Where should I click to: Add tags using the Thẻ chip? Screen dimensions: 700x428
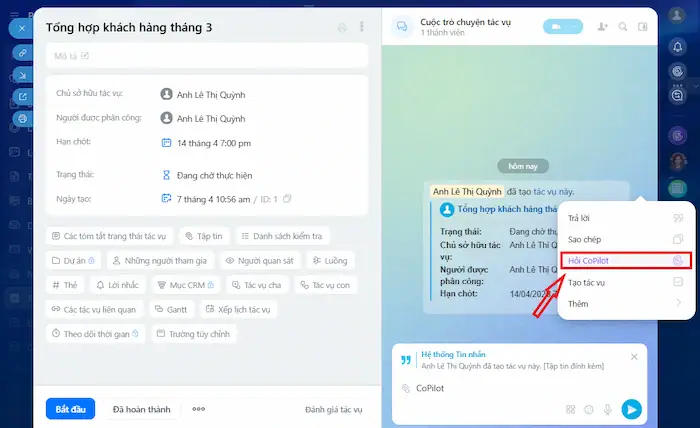click(x=65, y=285)
